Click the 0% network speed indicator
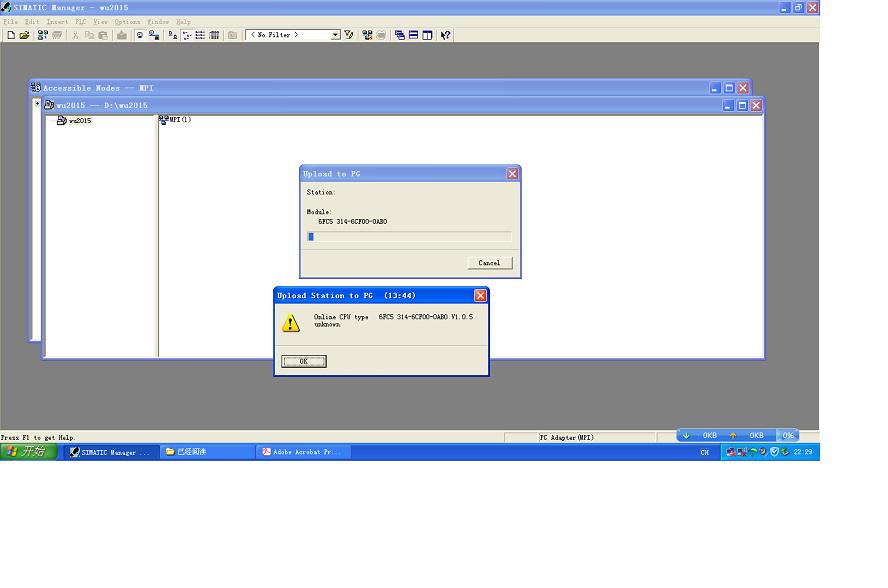Image resolution: width=888 pixels, height=588 pixels. 788,436
